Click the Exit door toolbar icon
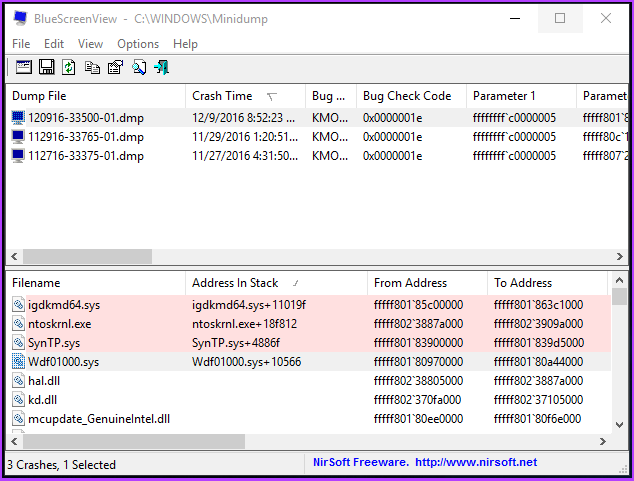Viewport: 634px width, 481px height. pos(162,67)
